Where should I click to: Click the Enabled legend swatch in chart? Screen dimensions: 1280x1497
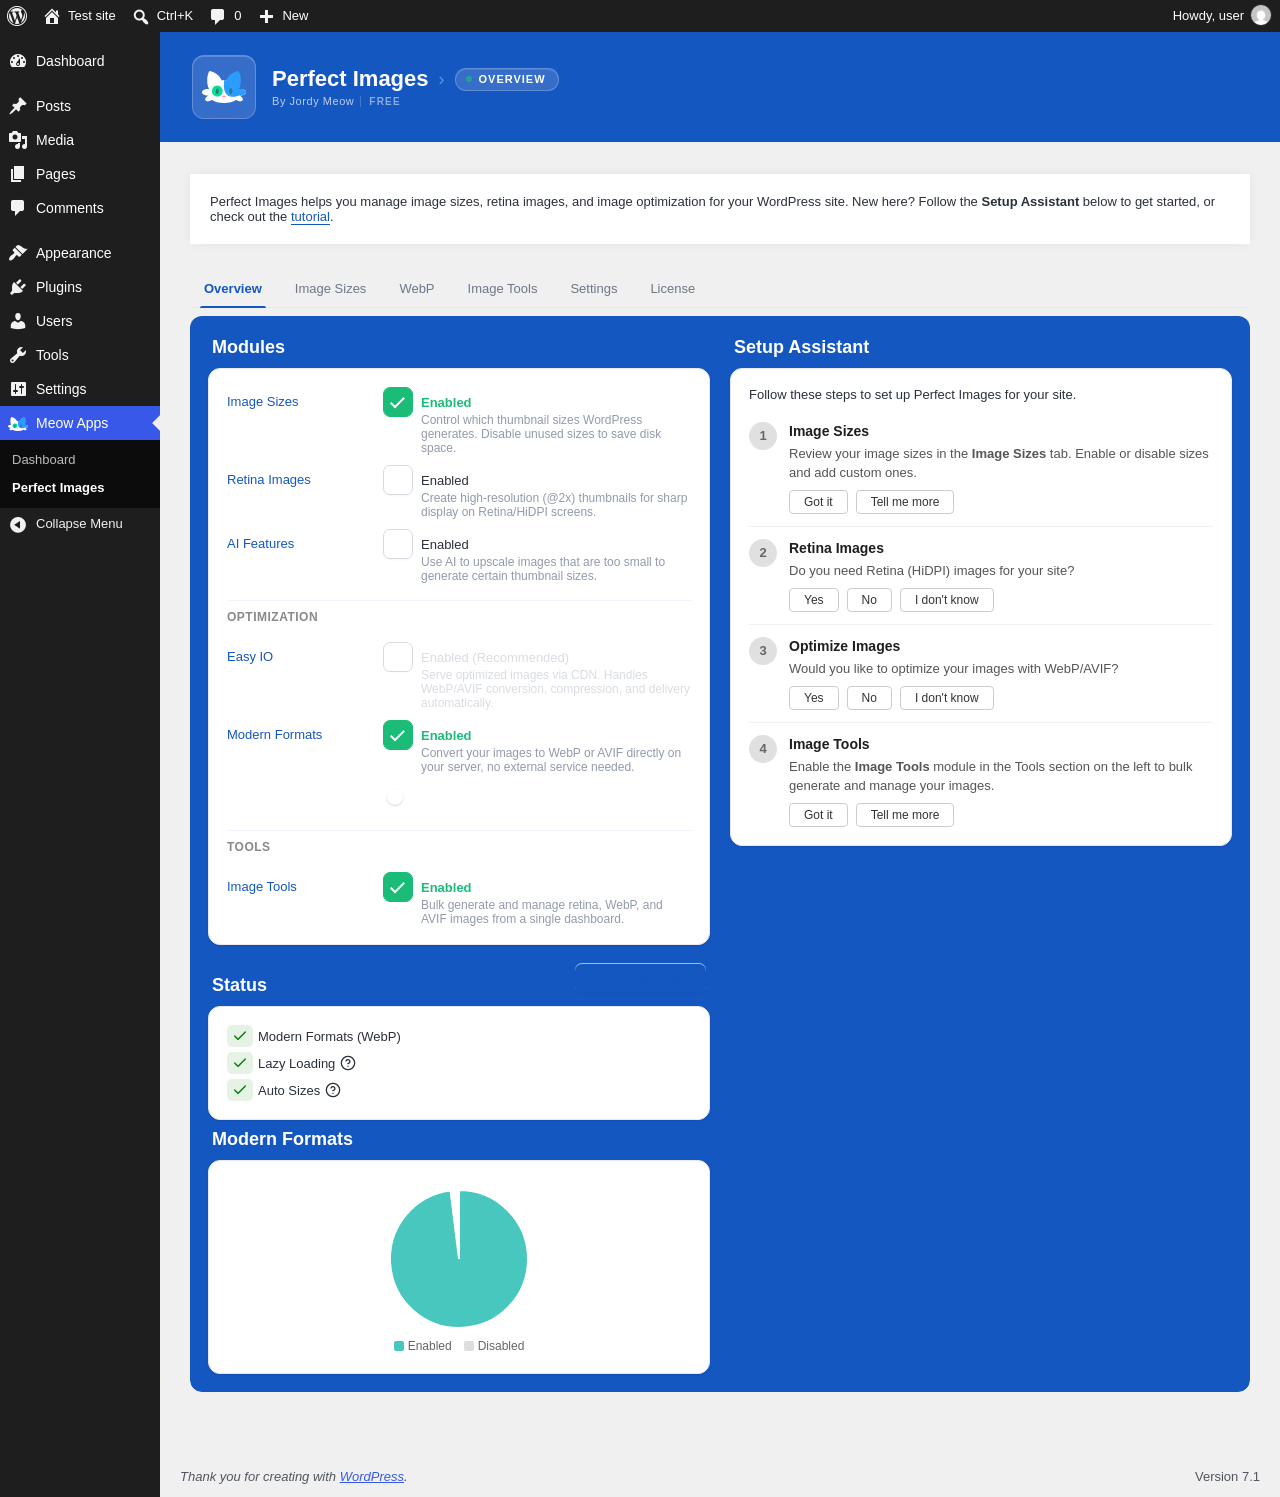[x=399, y=1346]
